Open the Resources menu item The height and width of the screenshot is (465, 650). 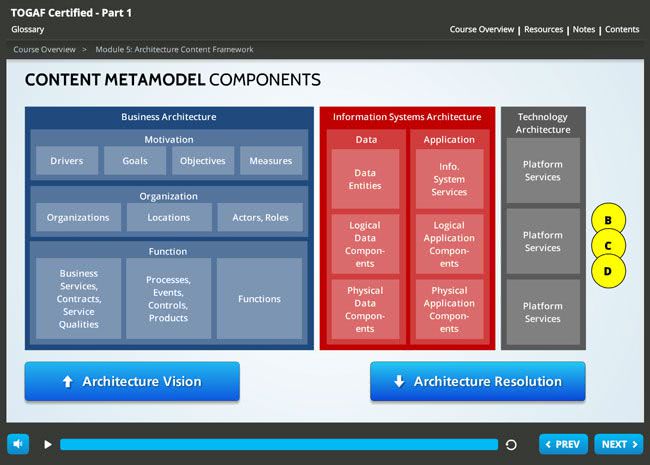[x=543, y=29]
